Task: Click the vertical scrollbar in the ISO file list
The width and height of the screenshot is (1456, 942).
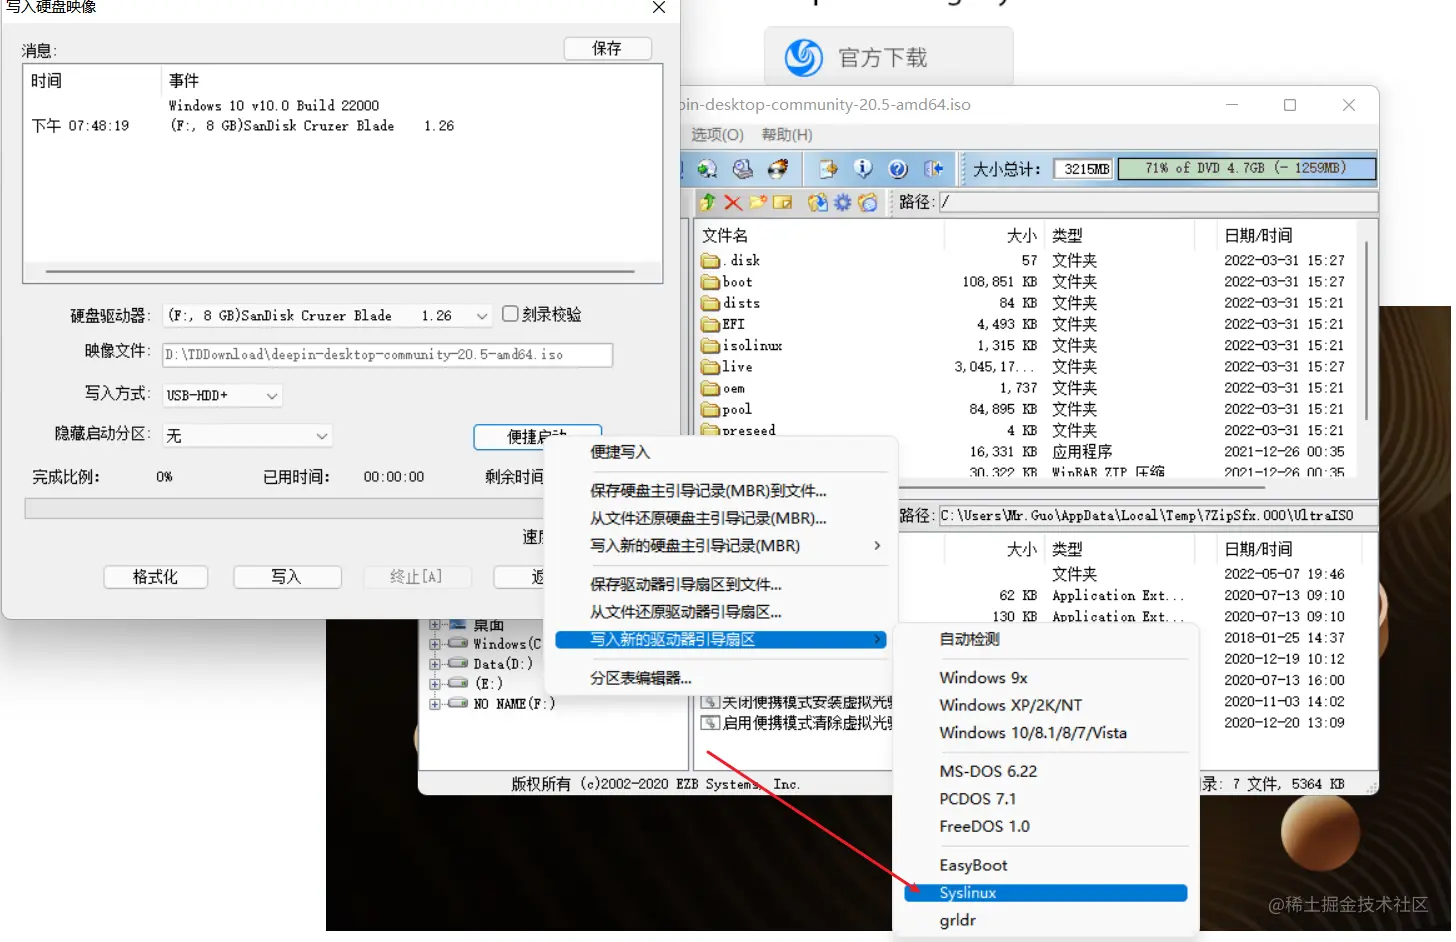Action: (1366, 330)
